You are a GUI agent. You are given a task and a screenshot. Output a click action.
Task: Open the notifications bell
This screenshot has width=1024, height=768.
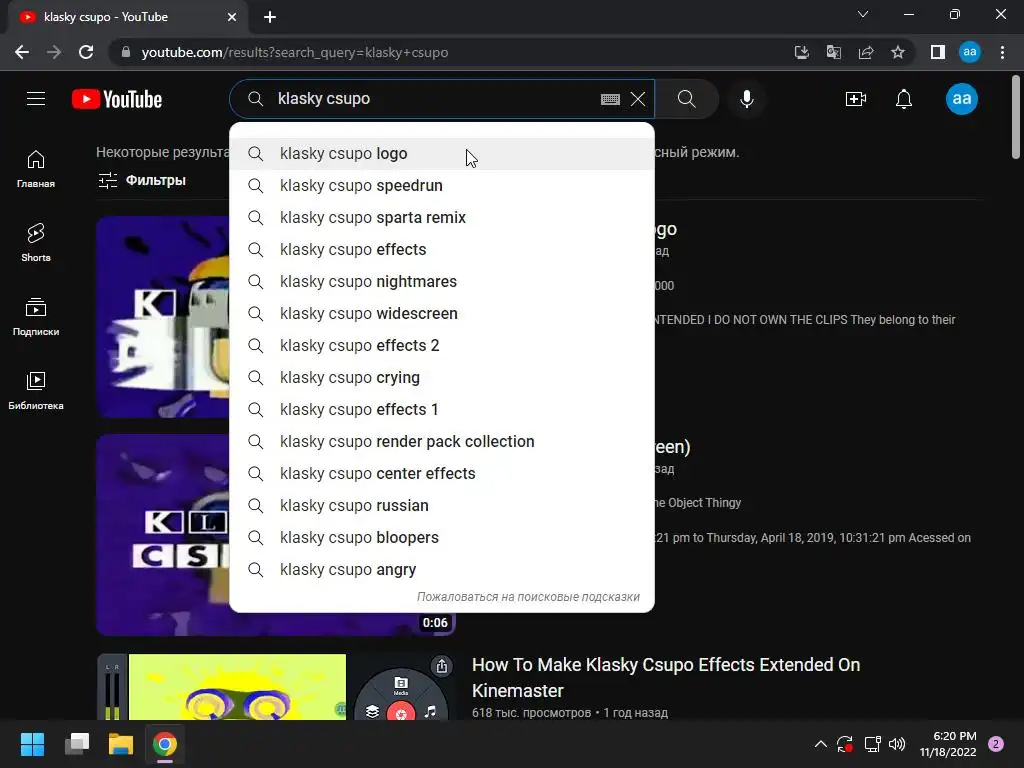point(904,99)
